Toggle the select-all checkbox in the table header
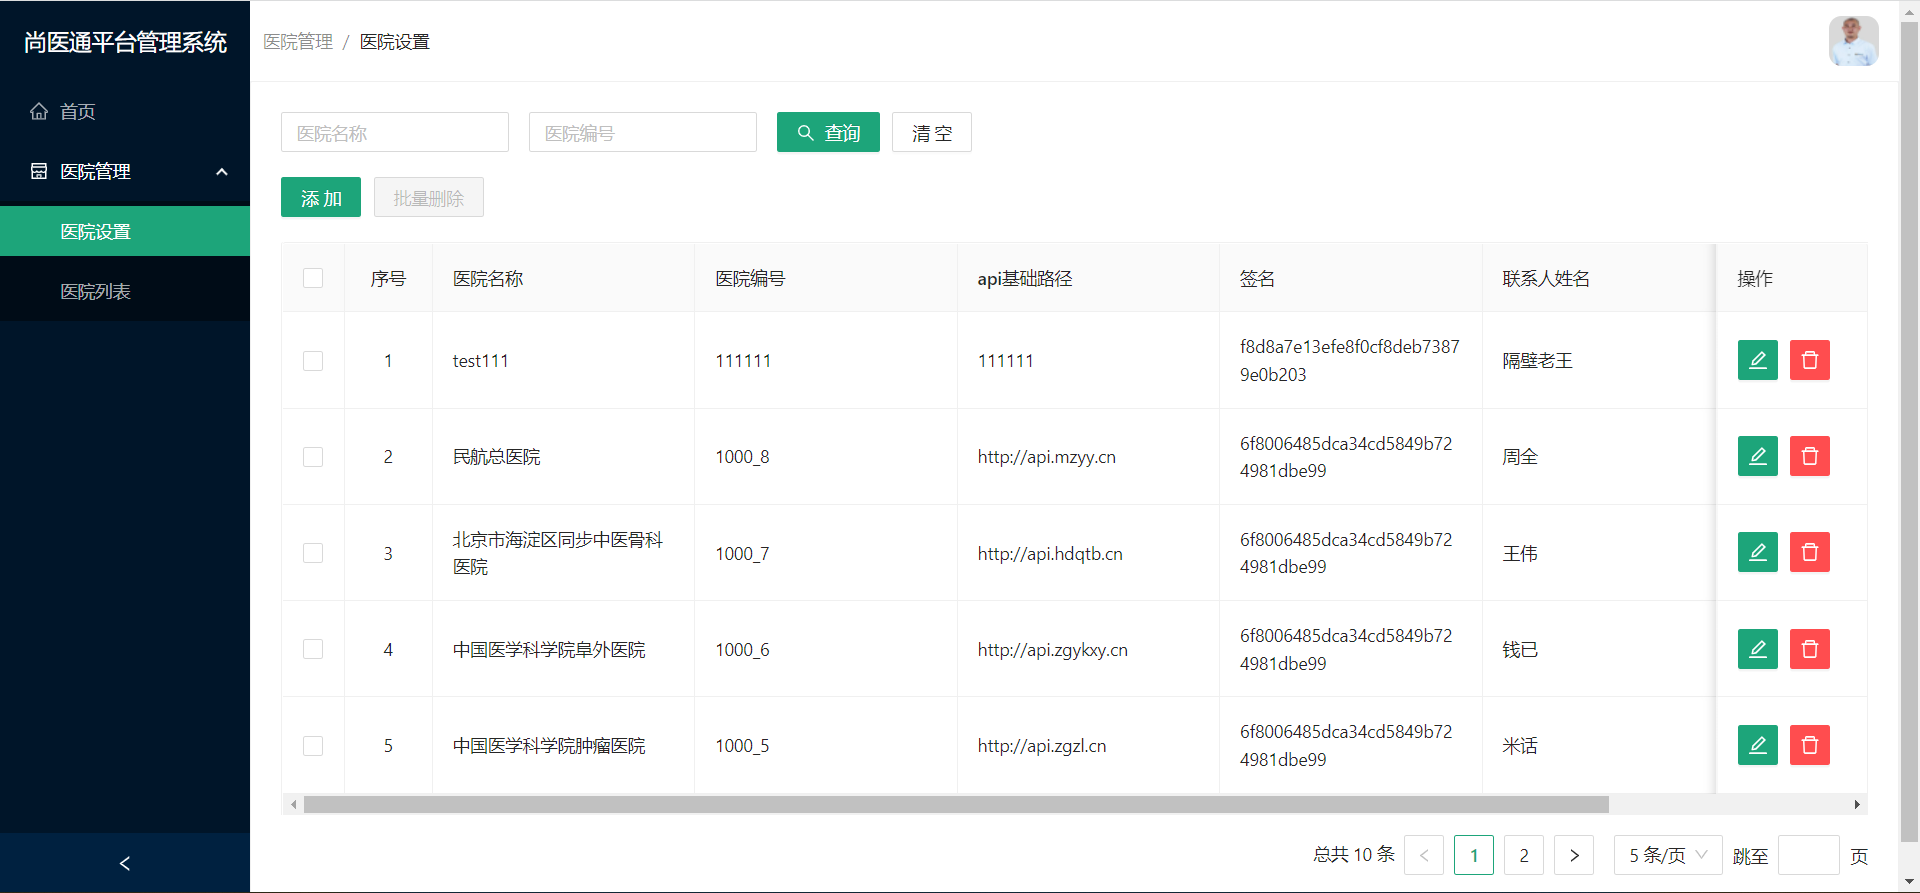Viewport: 1920px width, 893px height. coord(313,278)
